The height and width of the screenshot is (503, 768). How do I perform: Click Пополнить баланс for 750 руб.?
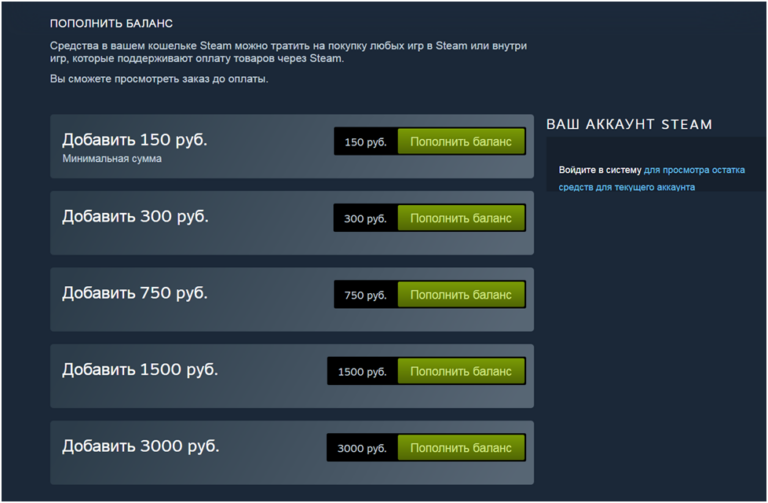pyautogui.click(x=461, y=294)
